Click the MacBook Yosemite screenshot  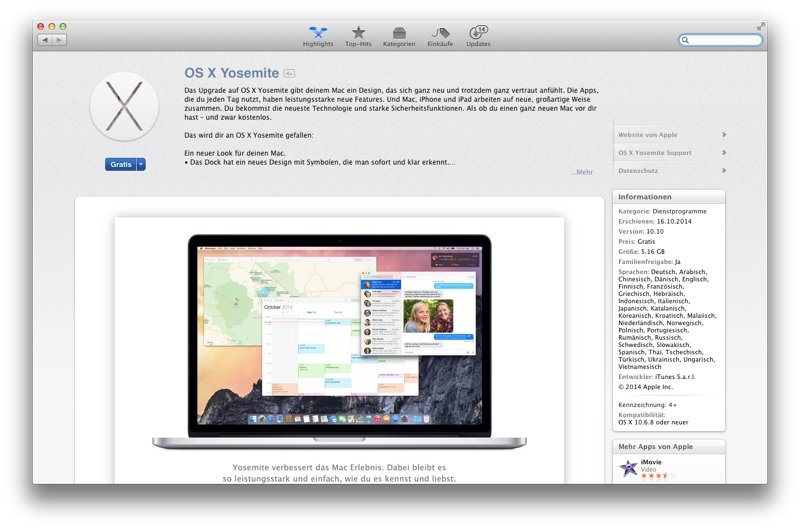pyautogui.click(x=339, y=342)
